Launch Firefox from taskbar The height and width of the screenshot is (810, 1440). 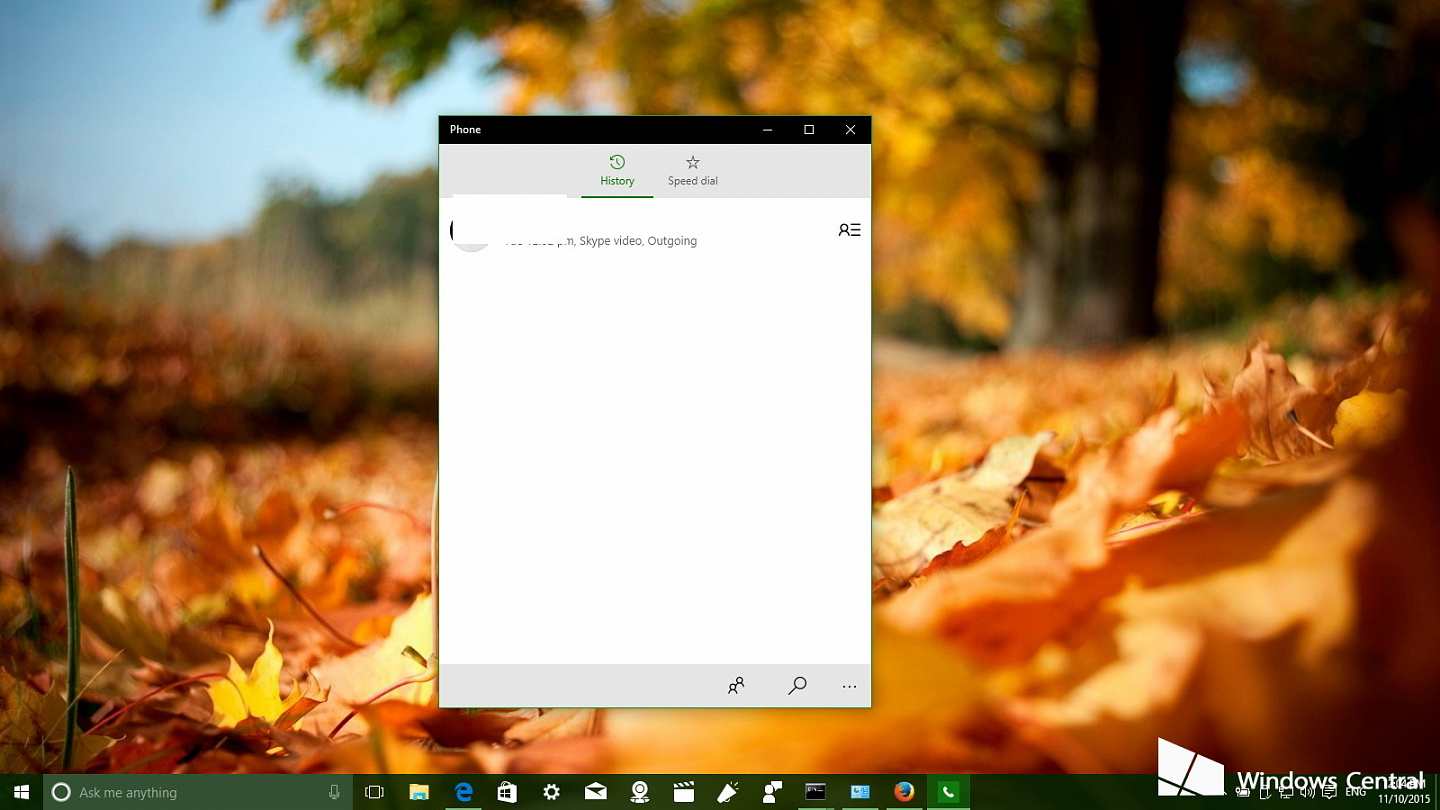coord(904,792)
